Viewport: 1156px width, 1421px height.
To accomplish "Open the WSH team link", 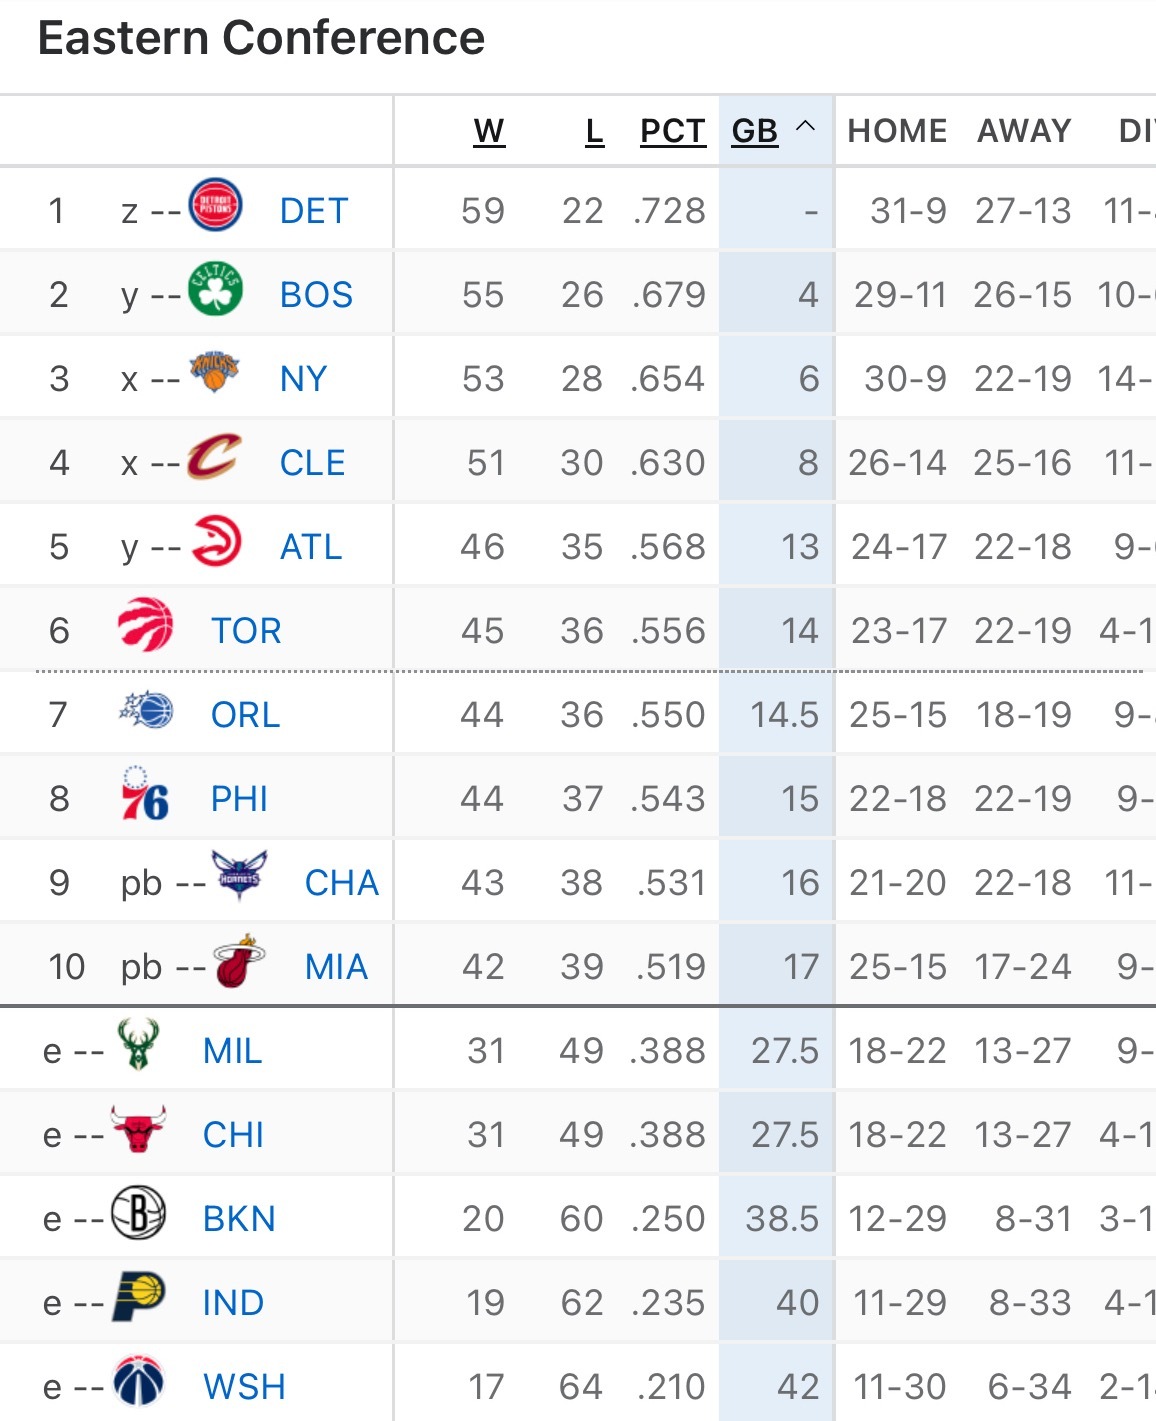I will [x=244, y=1387].
